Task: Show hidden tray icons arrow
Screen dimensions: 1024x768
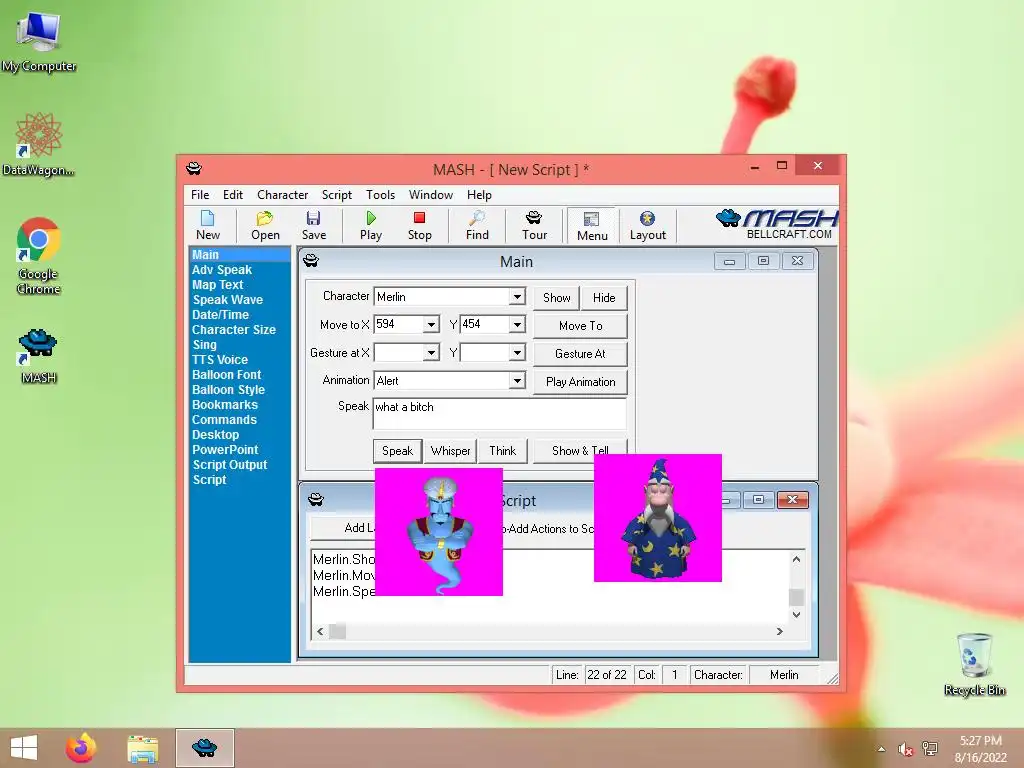Action: [882, 749]
